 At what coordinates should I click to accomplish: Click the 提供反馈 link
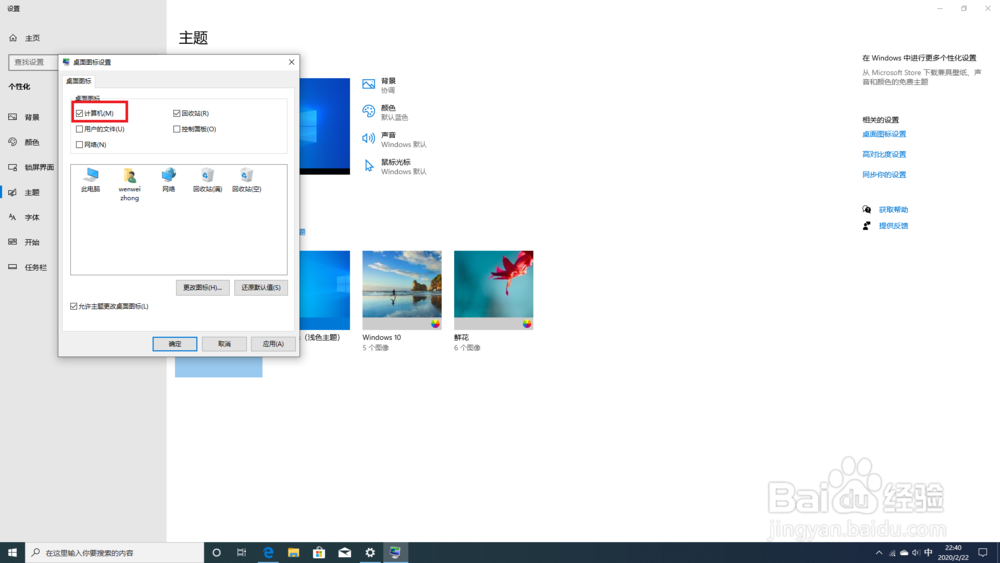pyautogui.click(x=893, y=226)
